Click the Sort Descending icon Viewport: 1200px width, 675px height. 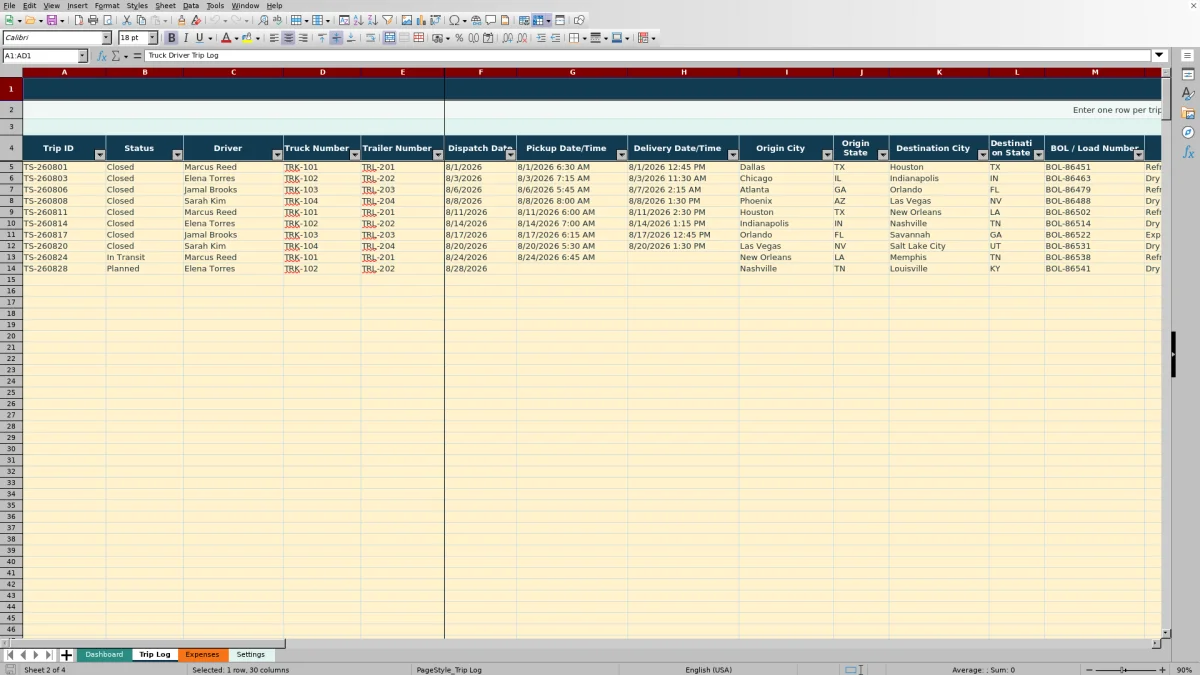click(x=372, y=20)
